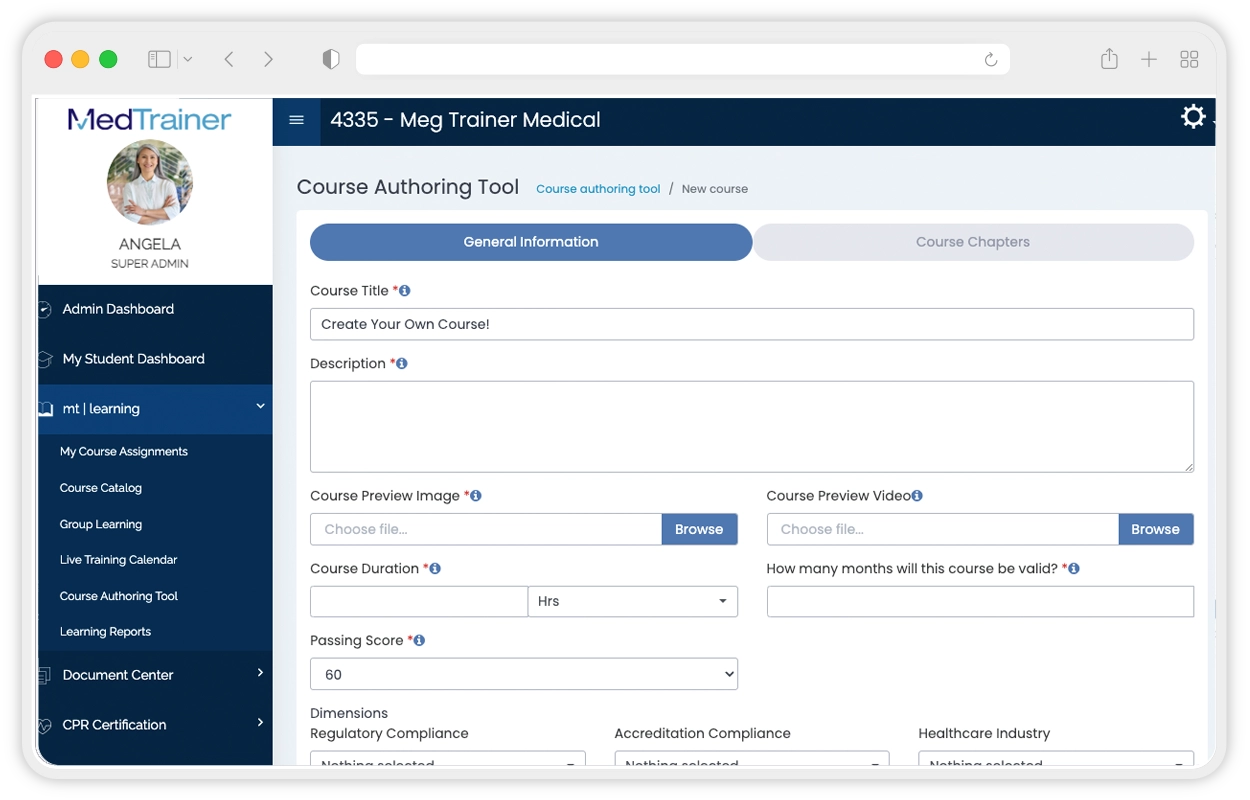Open Course Catalog in the sidebar
The image size is (1250, 800).
point(101,488)
